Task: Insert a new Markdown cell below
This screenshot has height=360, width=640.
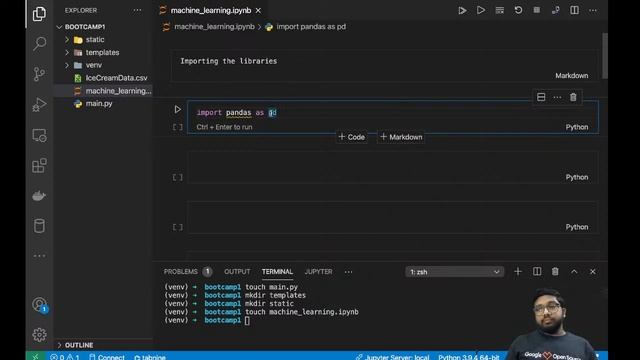Action: tap(401, 137)
